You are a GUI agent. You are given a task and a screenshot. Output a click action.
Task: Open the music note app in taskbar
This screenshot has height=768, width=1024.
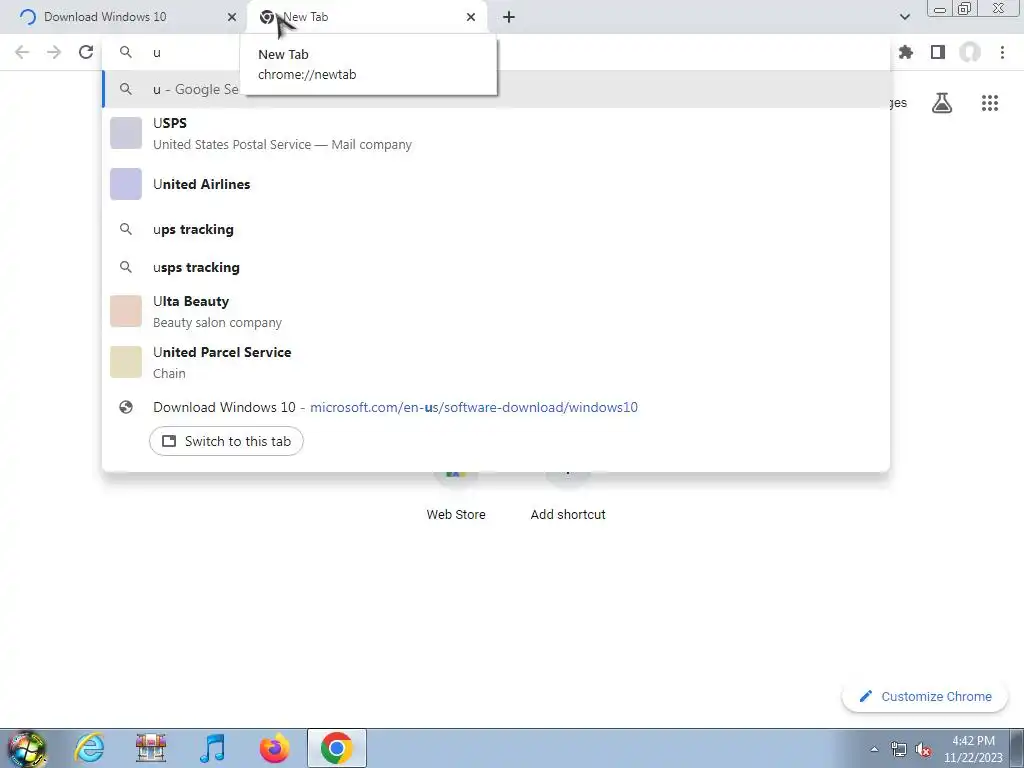click(213, 748)
